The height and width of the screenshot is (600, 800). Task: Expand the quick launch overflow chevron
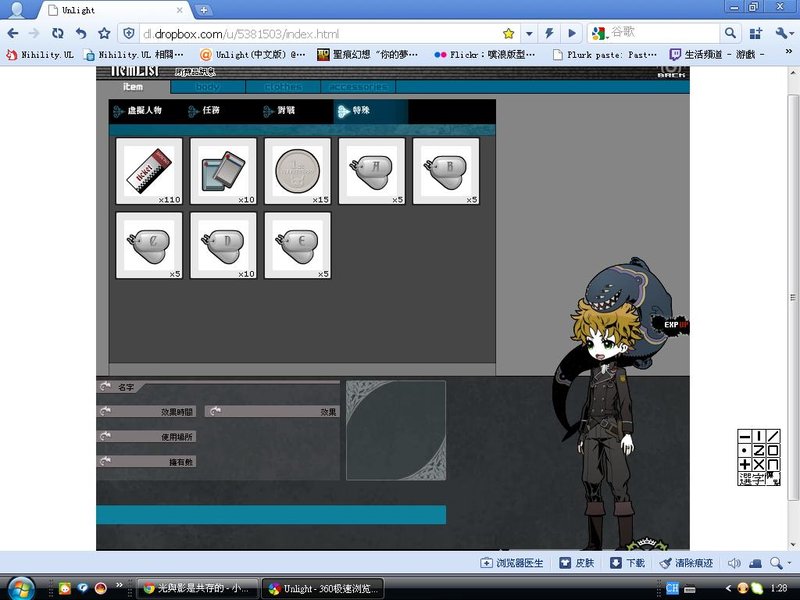(119, 585)
